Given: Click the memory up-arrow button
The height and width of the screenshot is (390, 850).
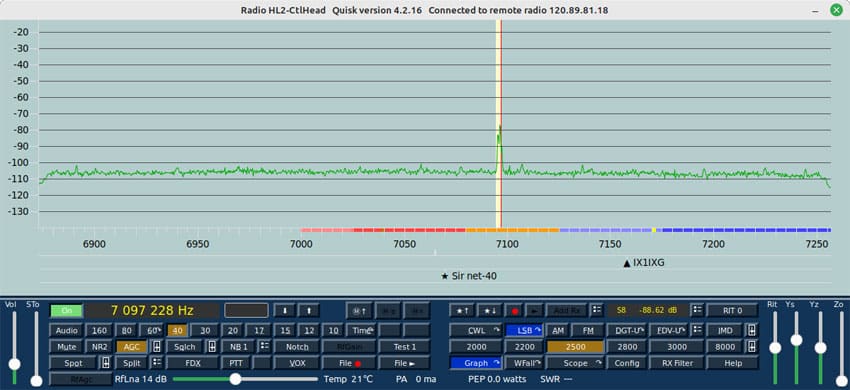Looking at the screenshot, I should pos(359,311).
